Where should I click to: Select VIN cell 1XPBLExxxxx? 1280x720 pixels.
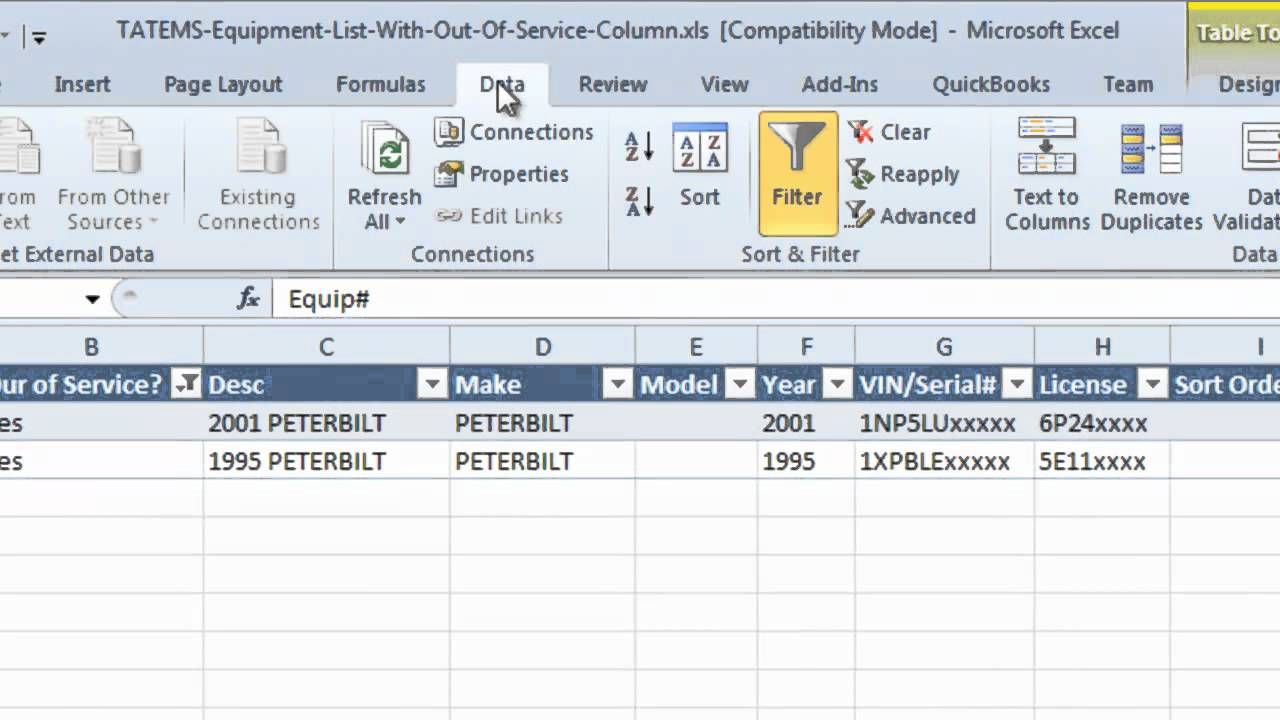tap(944, 461)
